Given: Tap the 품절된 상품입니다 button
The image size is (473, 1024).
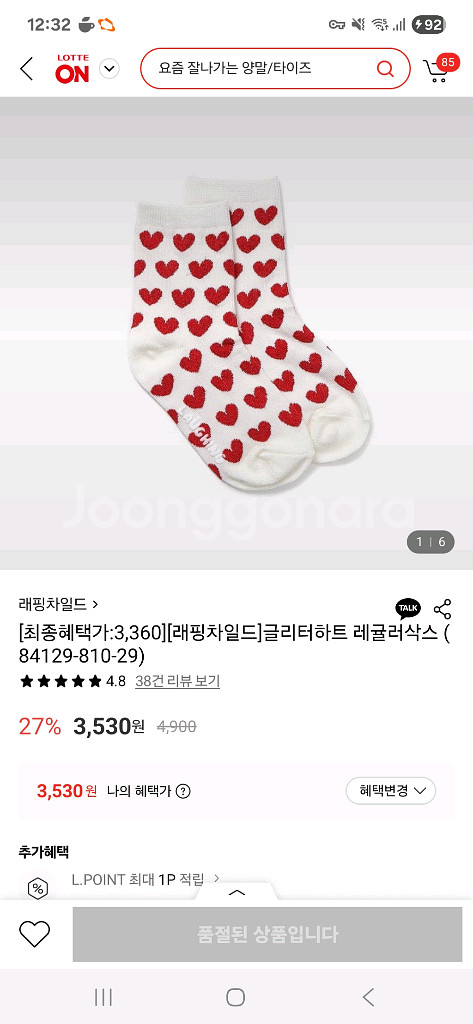Looking at the screenshot, I should point(267,934).
